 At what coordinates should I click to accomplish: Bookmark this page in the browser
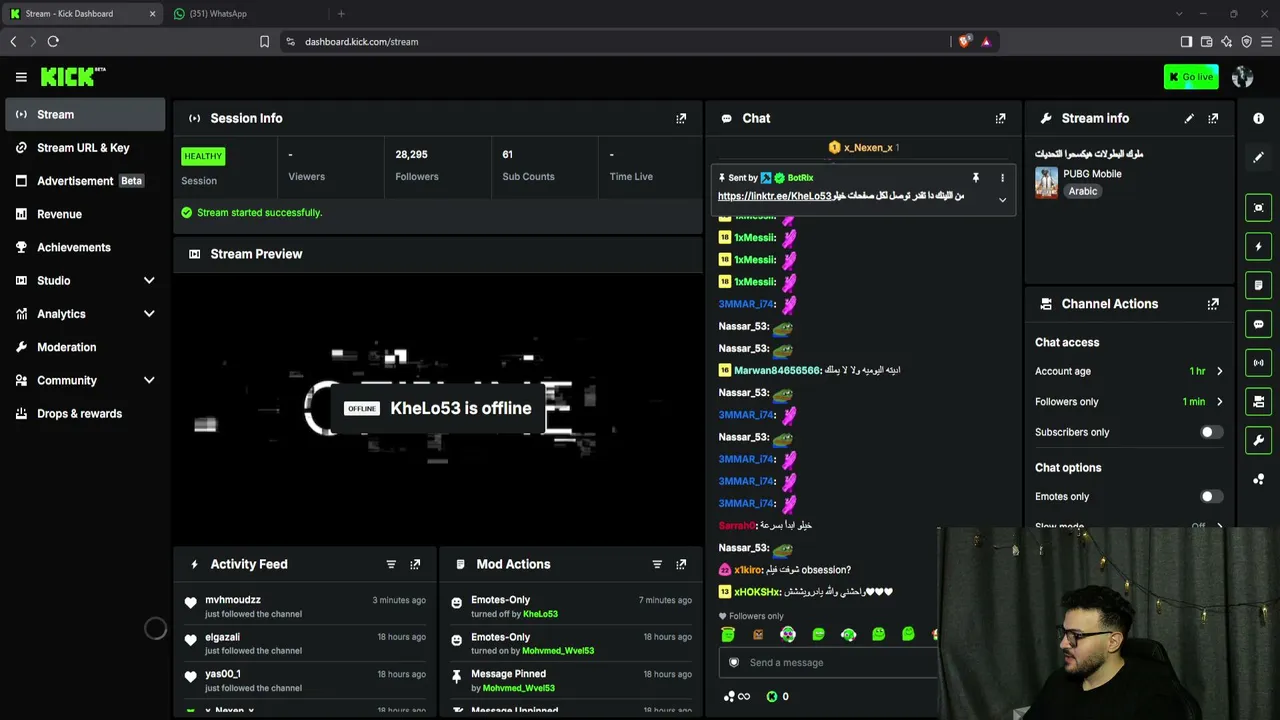pos(264,42)
